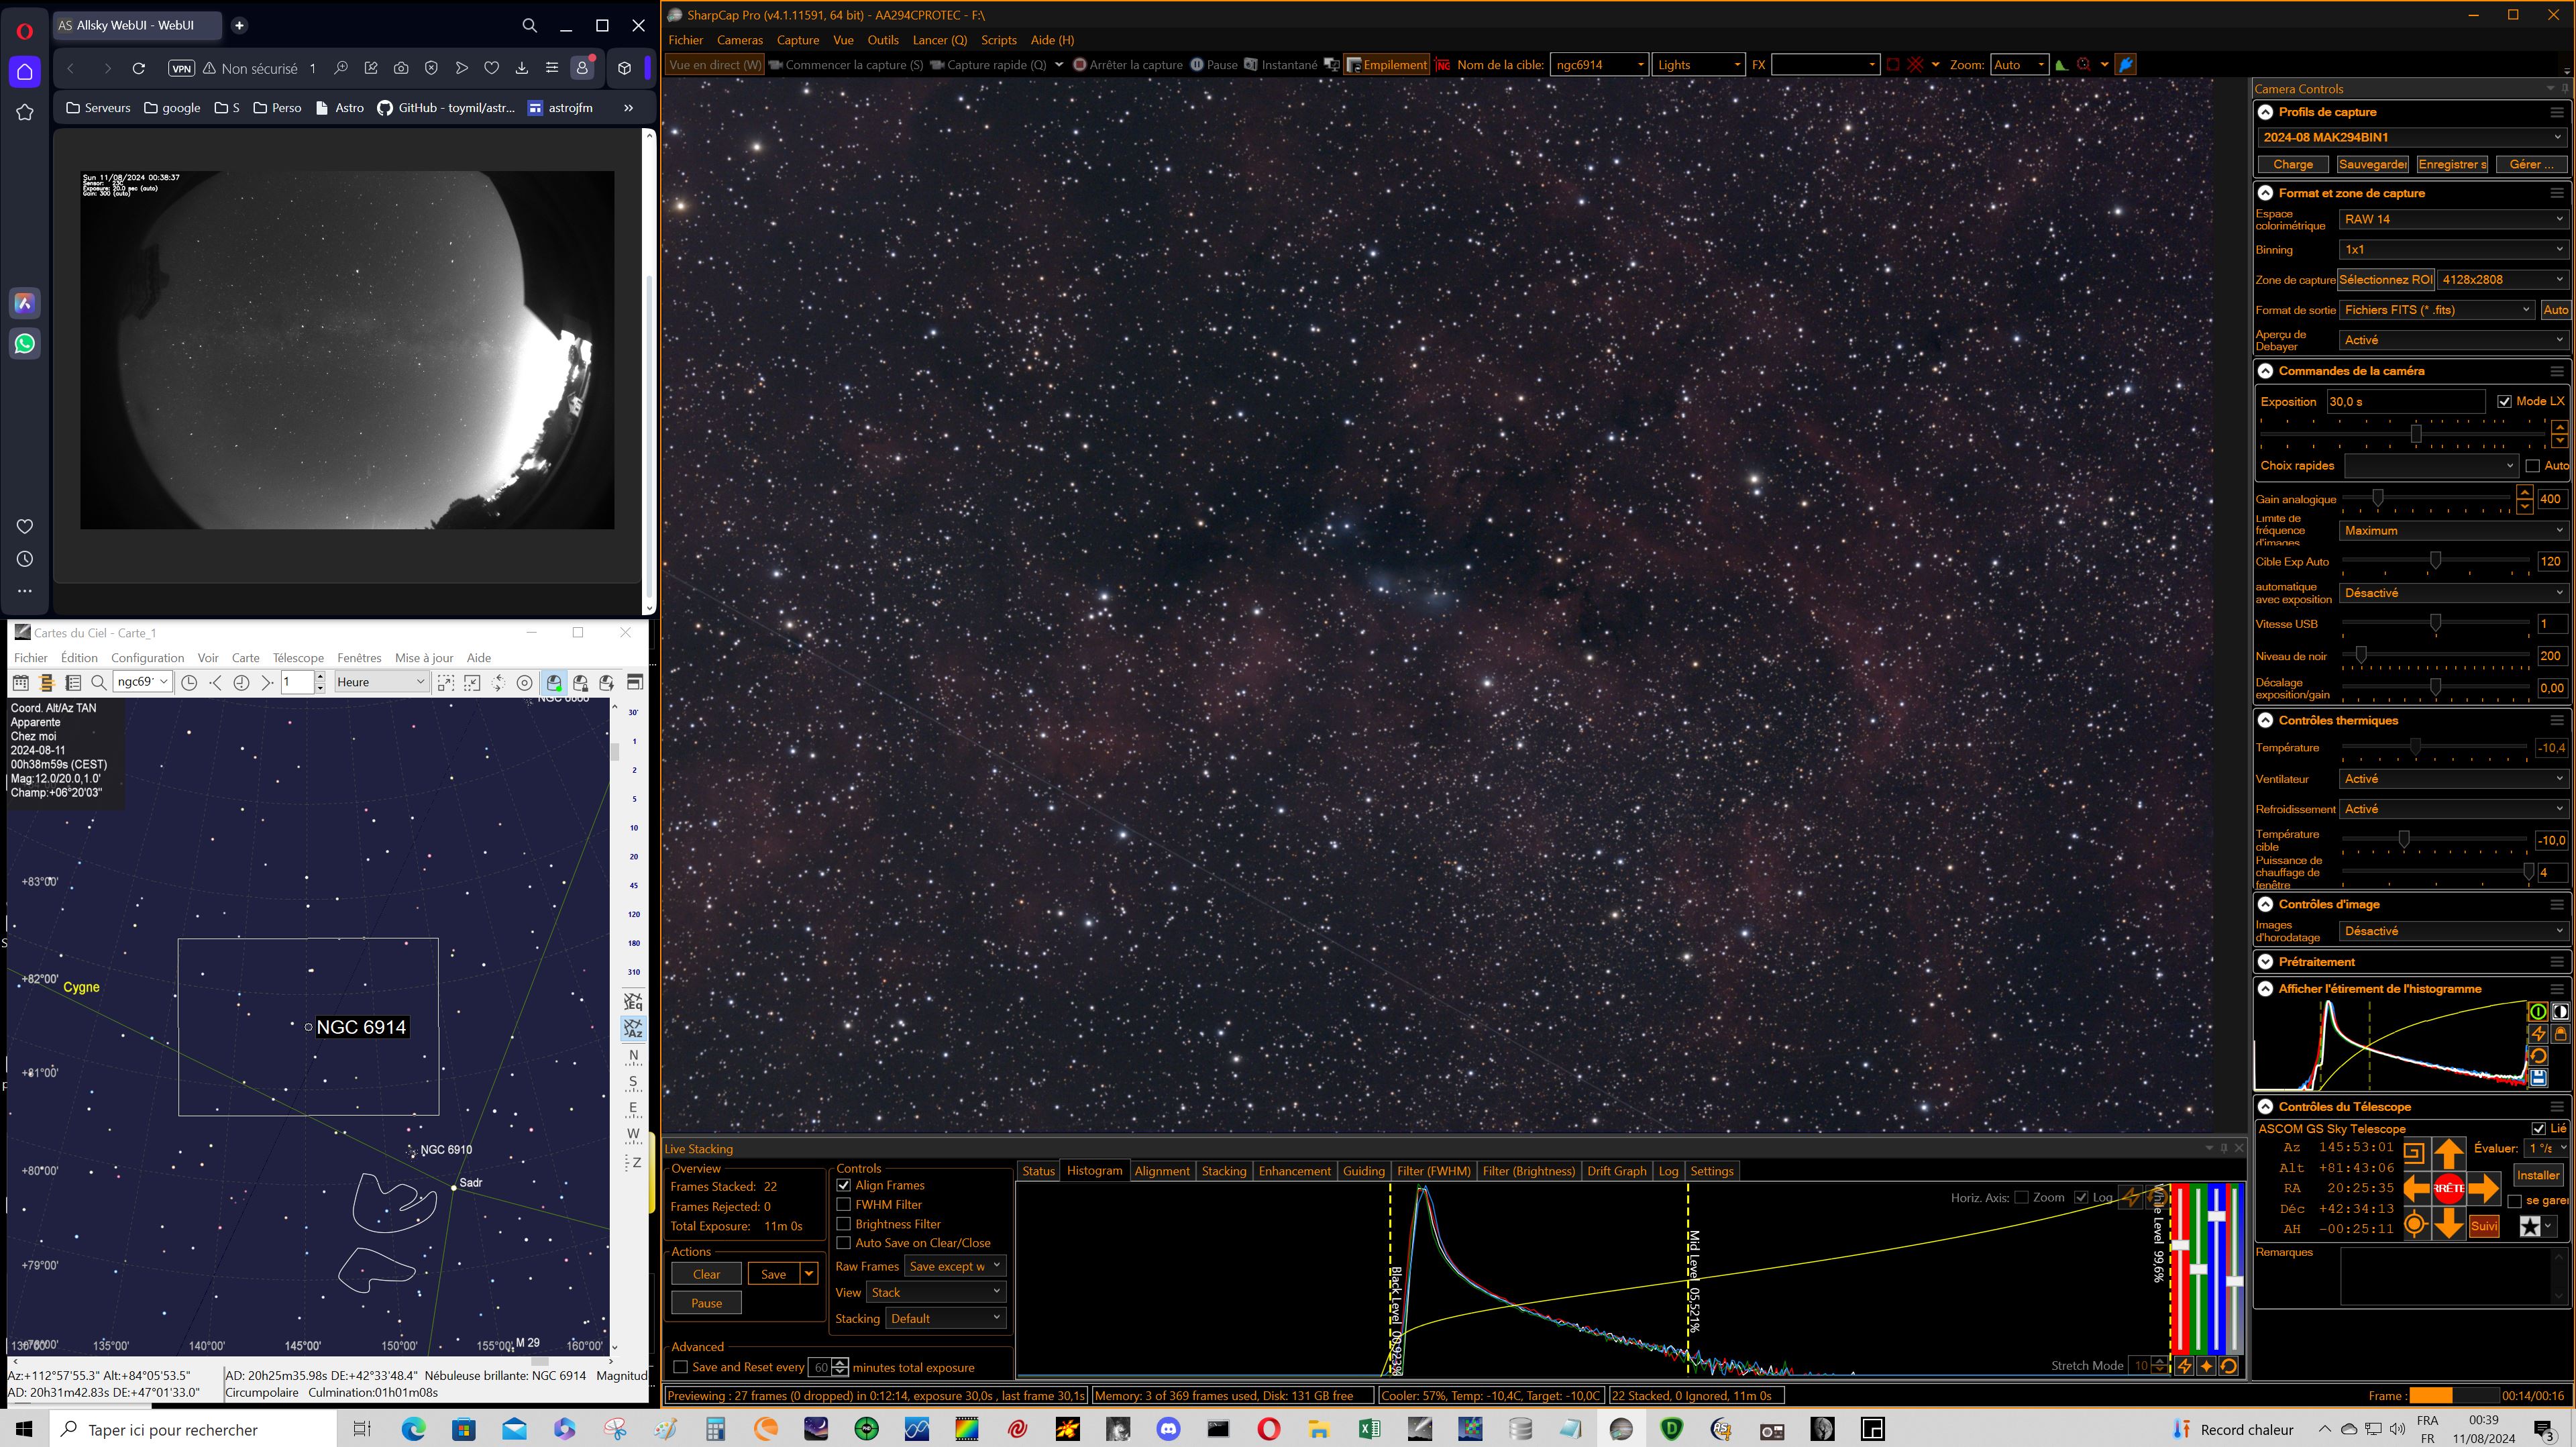Move telescope down with the down arrow
This screenshot has height=1447, width=2576.
(2448, 1223)
